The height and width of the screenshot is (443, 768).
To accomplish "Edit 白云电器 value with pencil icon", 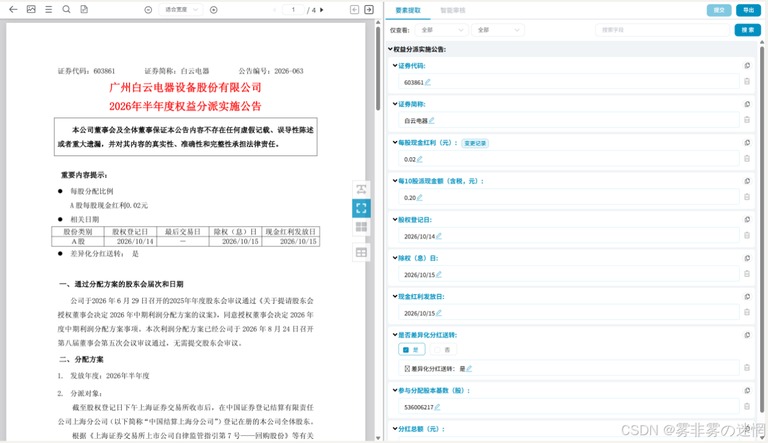I will tap(432, 121).
